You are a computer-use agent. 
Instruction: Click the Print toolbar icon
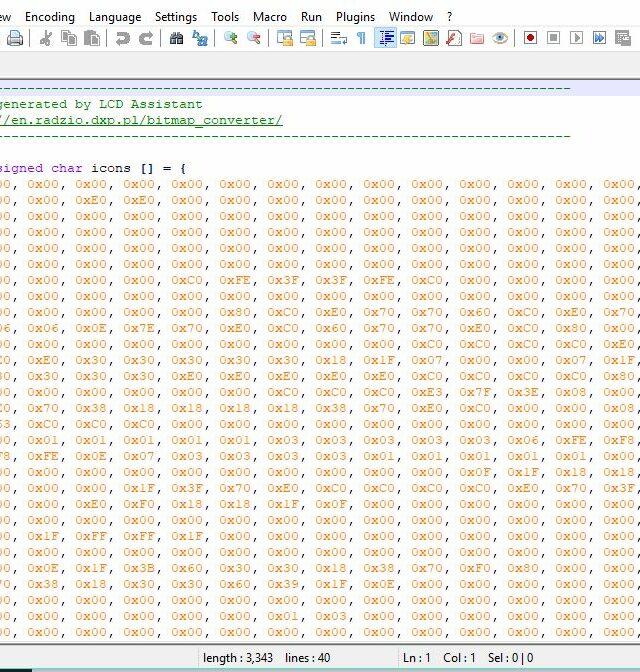(15, 38)
